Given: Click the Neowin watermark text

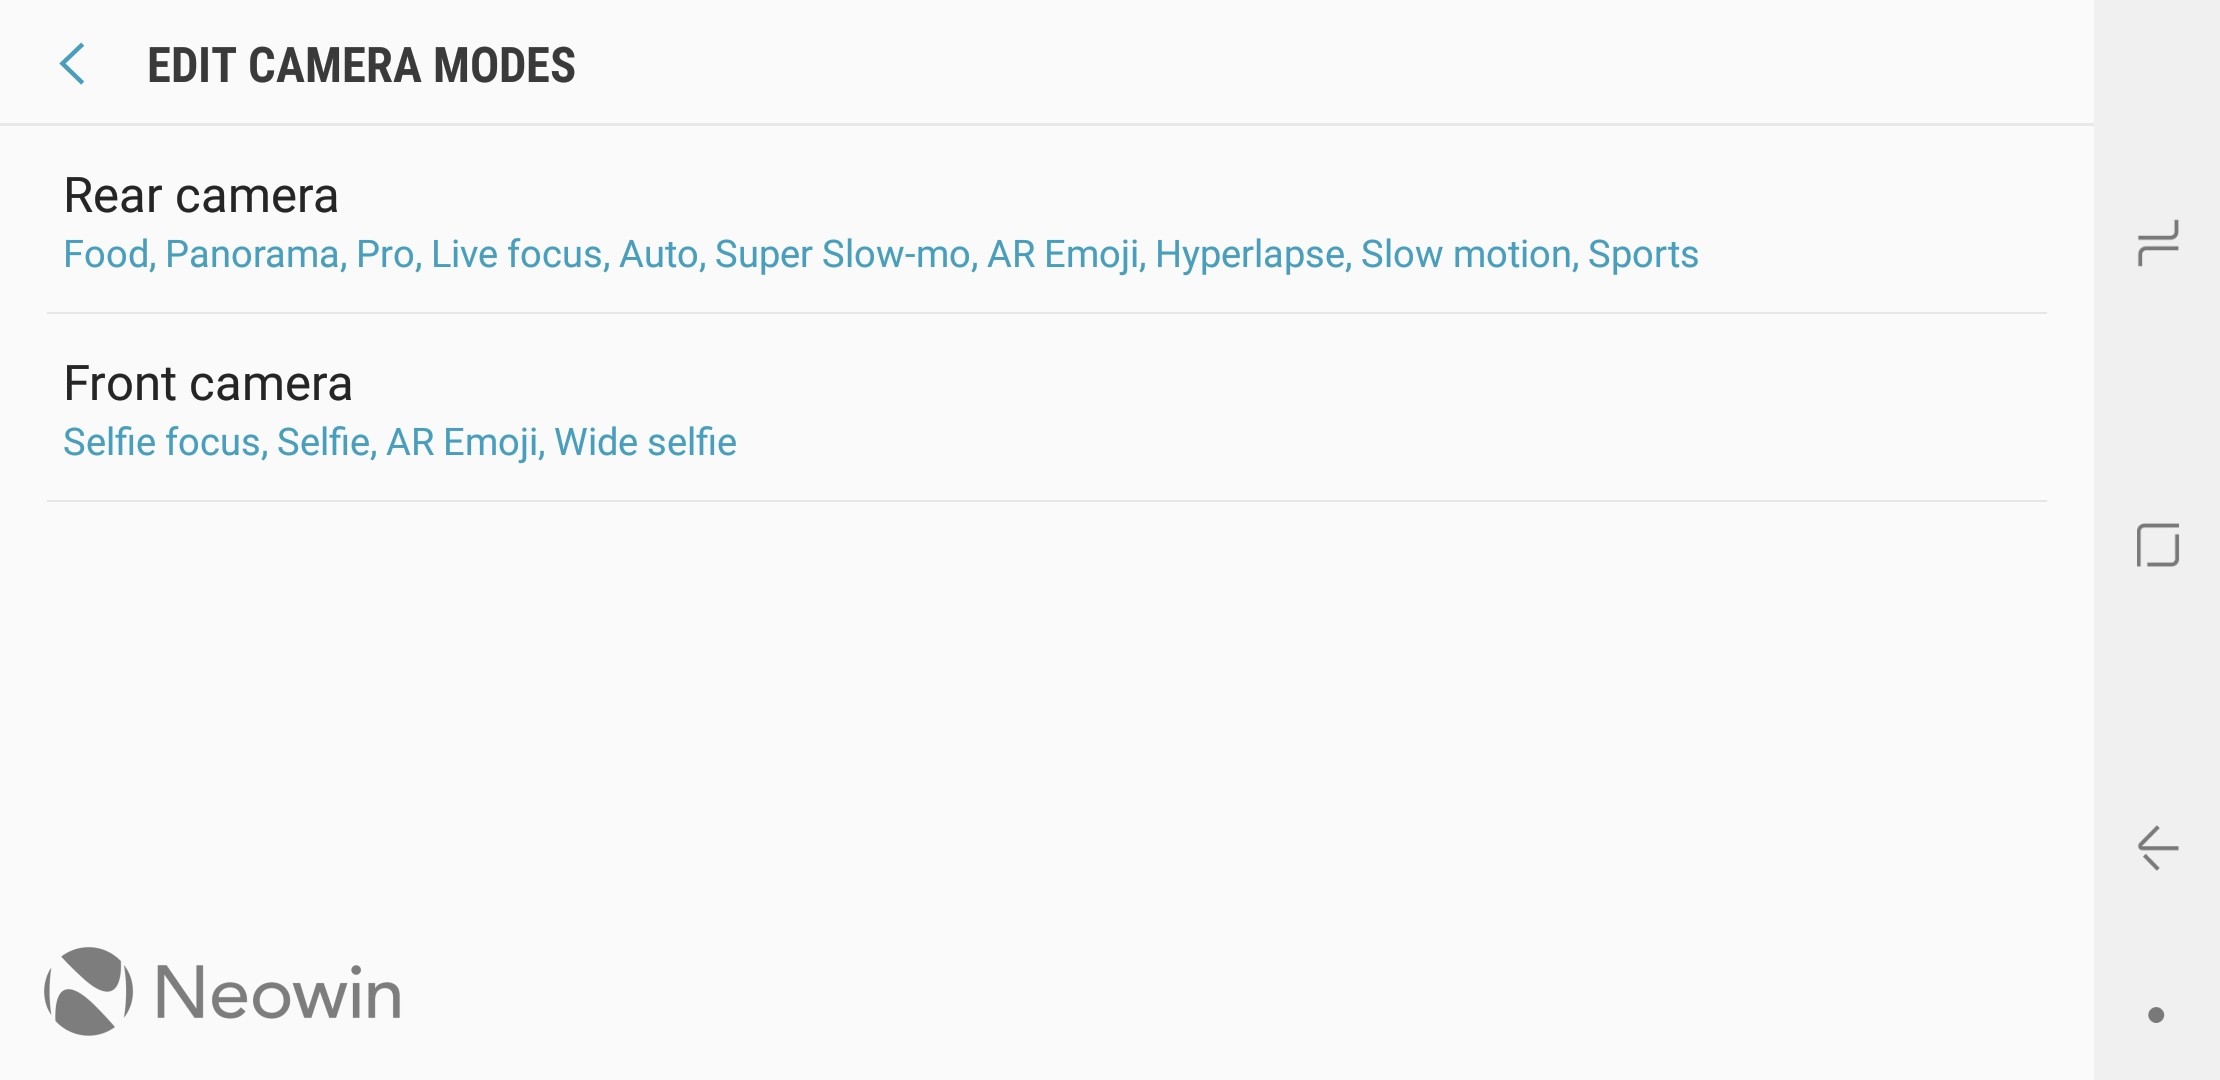Looking at the screenshot, I should [x=278, y=993].
